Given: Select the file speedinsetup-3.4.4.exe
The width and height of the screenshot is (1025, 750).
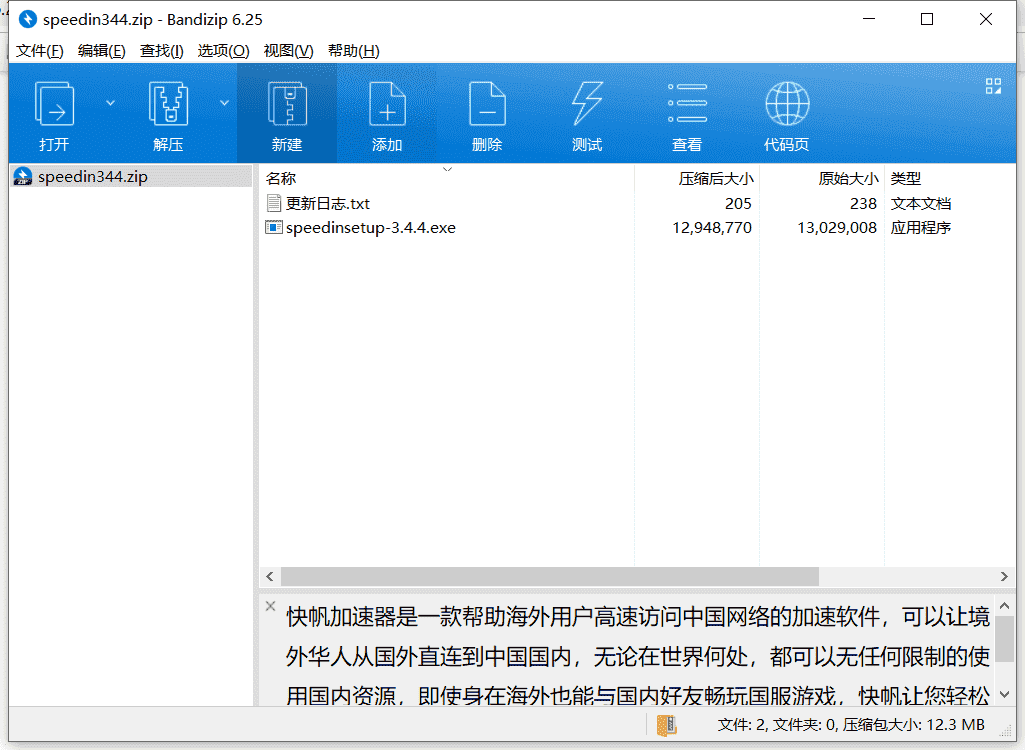Looking at the screenshot, I should (x=371, y=228).
